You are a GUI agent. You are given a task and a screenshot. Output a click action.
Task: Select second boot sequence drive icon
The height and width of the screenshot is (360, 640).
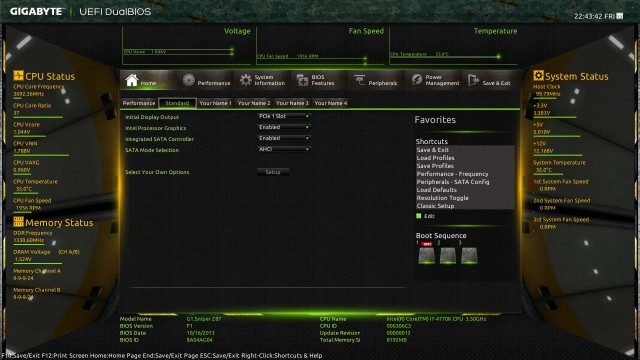click(x=448, y=256)
